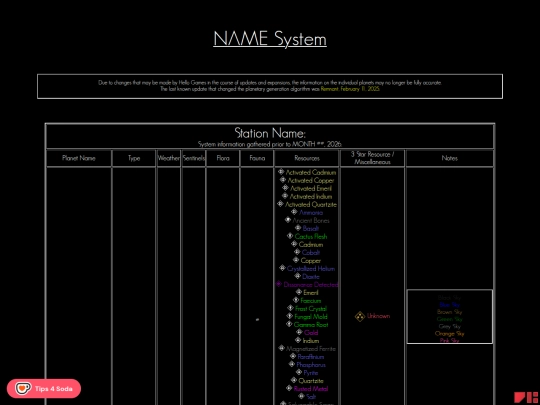Click the NAME System page title
Image resolution: width=540 pixels, height=405 pixels.
tap(270, 39)
